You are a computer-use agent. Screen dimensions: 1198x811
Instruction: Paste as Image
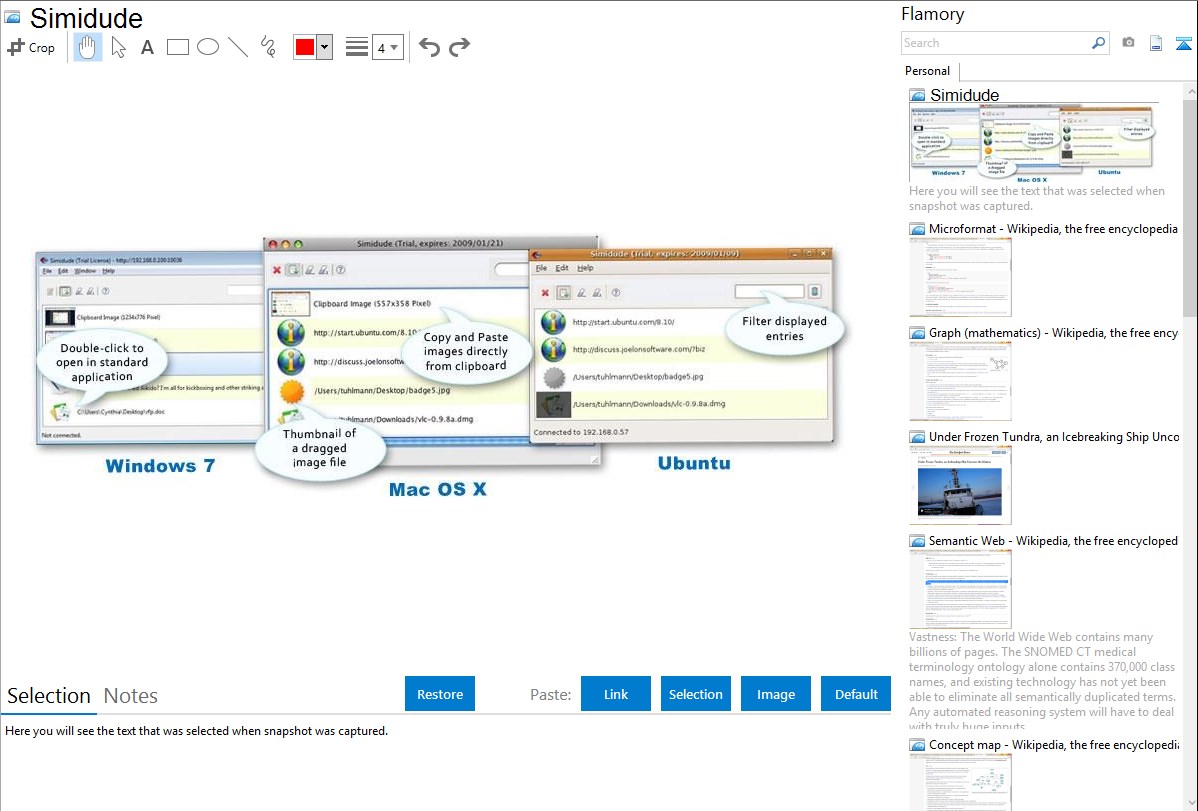[x=775, y=694]
